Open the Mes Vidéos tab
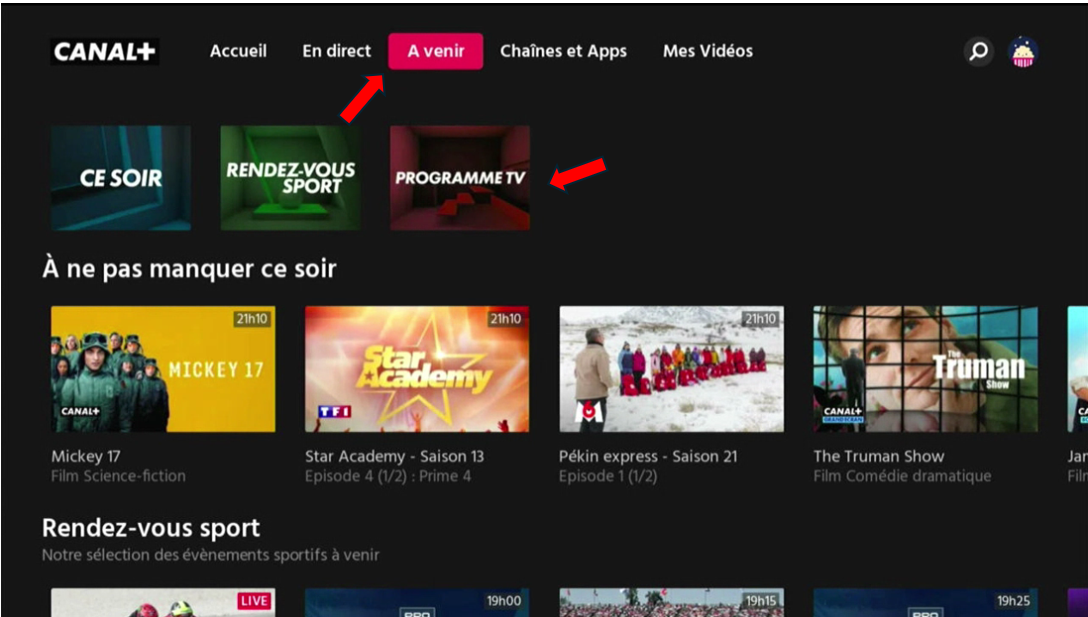The image size is (1088, 617). pos(707,51)
